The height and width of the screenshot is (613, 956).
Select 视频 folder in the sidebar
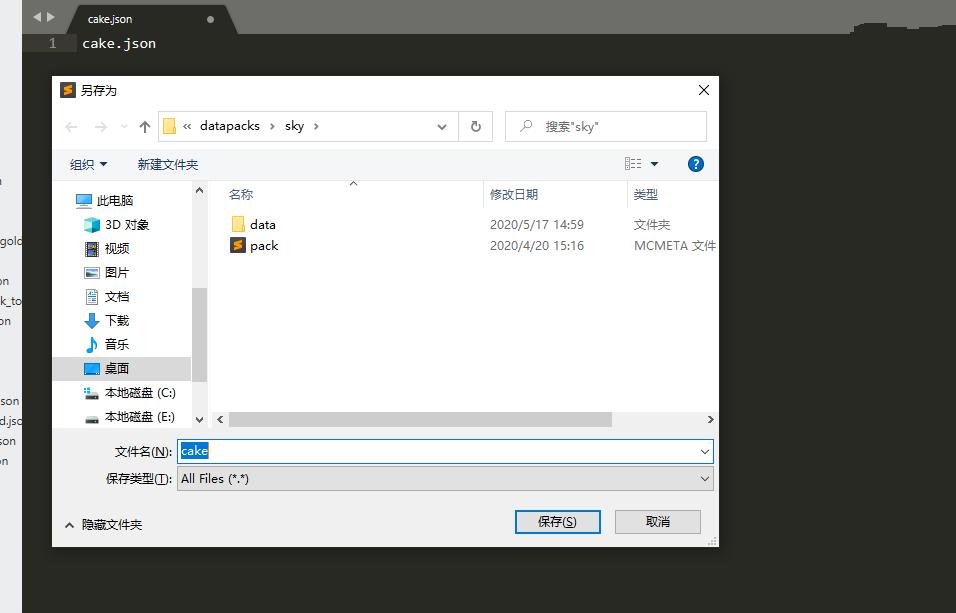coord(117,248)
